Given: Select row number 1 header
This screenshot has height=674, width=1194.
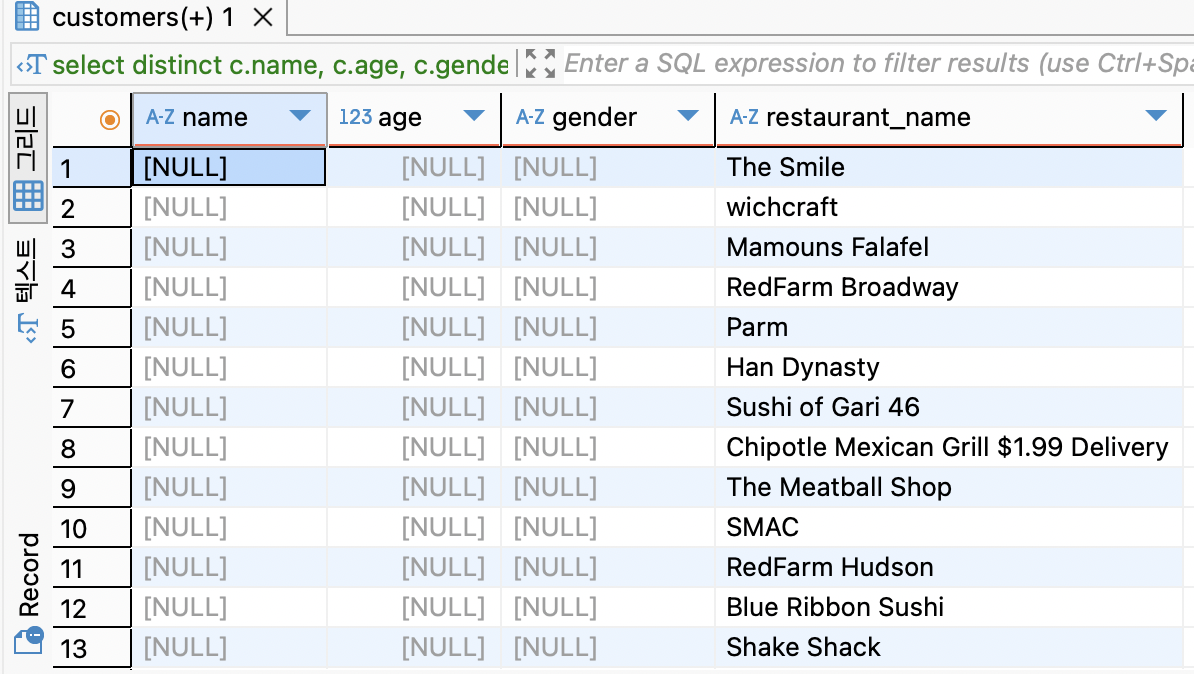Looking at the screenshot, I should (91, 168).
